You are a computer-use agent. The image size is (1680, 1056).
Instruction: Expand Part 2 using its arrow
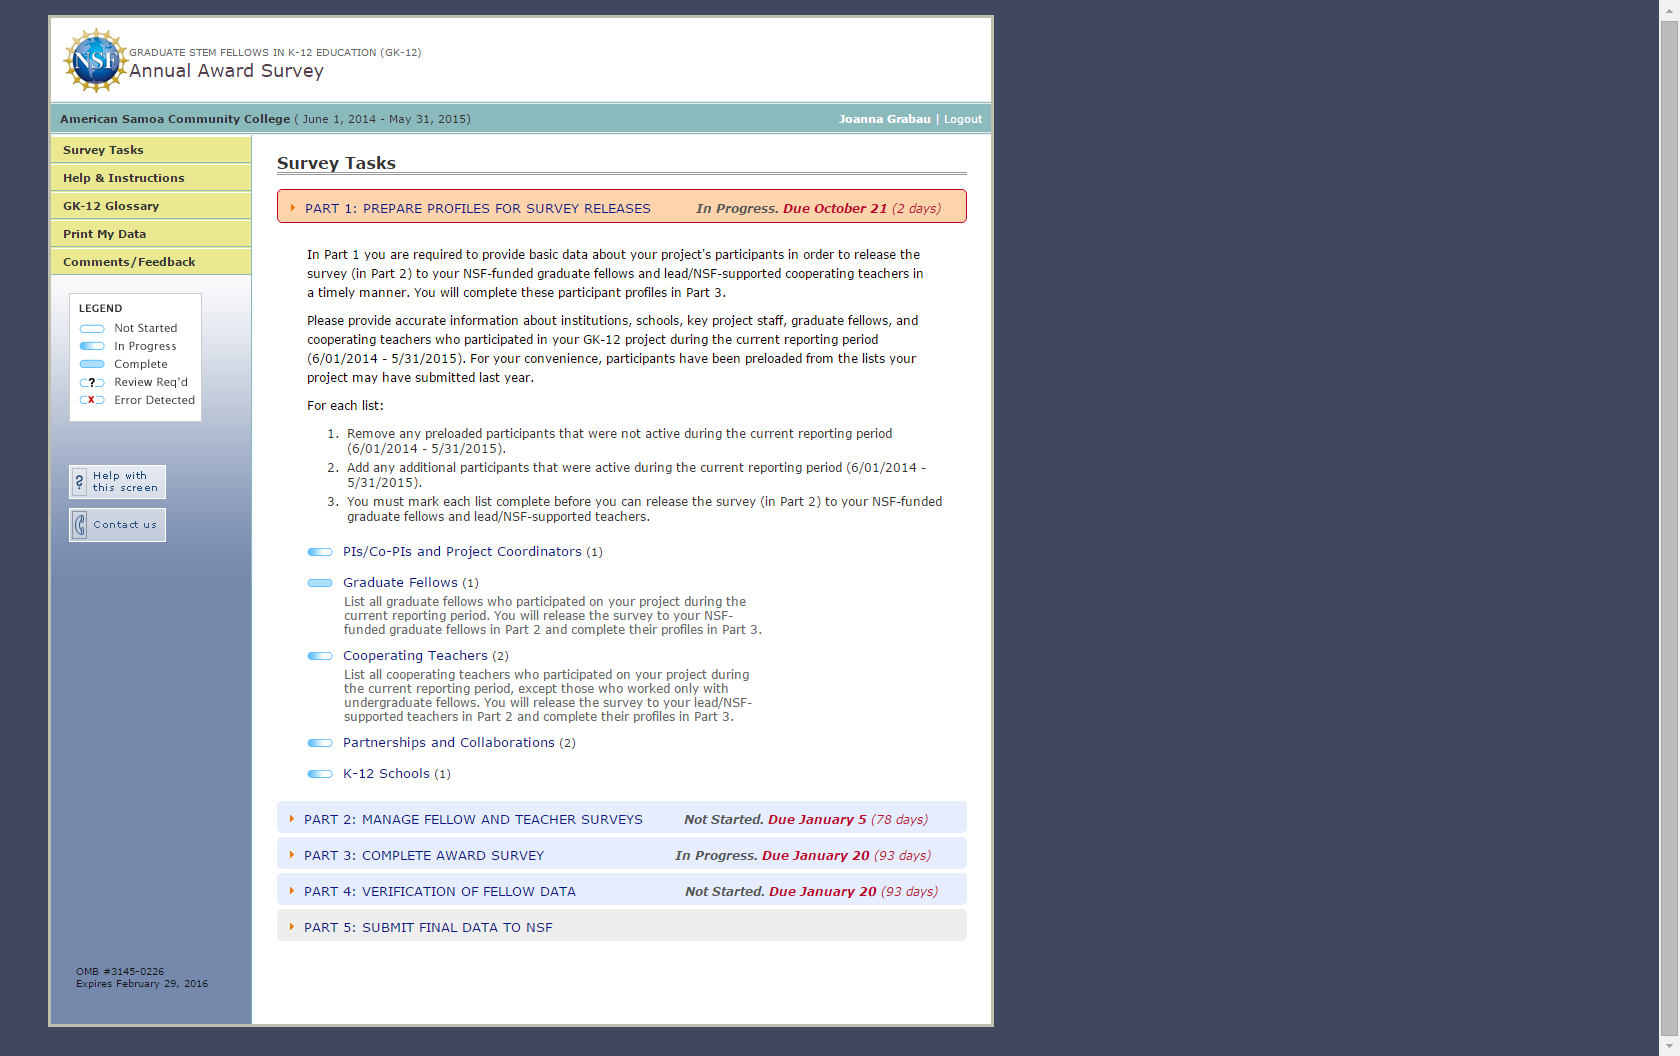tap(292, 818)
